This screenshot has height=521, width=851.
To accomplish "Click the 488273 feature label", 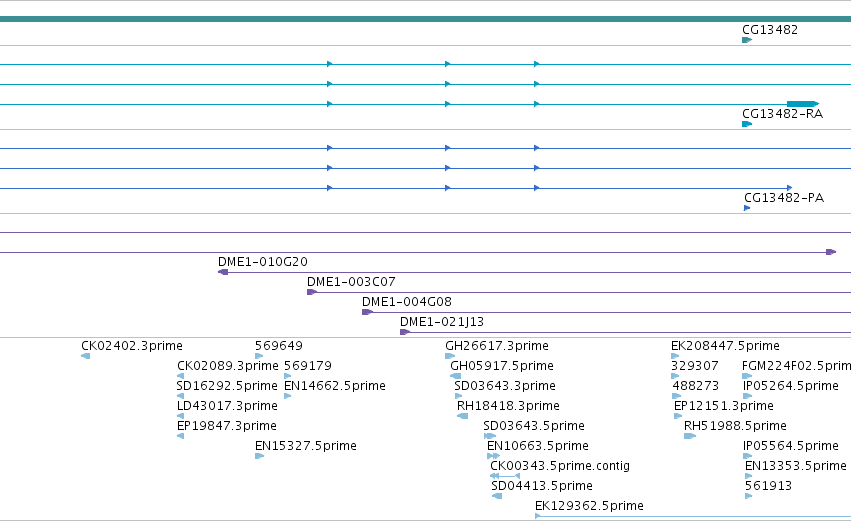I will (696, 386).
